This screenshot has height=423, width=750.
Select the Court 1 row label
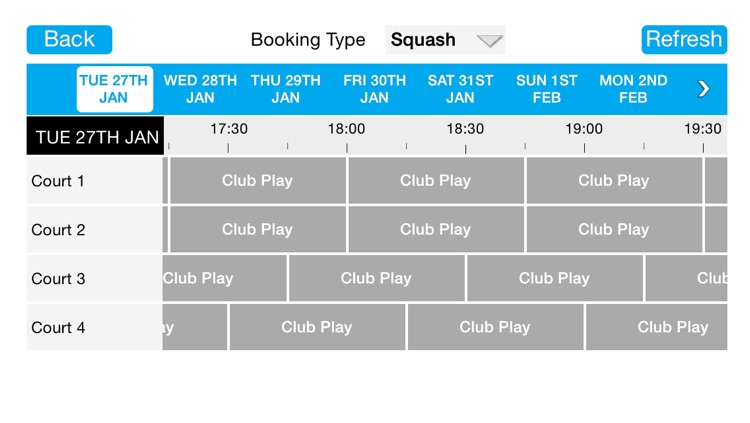pos(59,181)
